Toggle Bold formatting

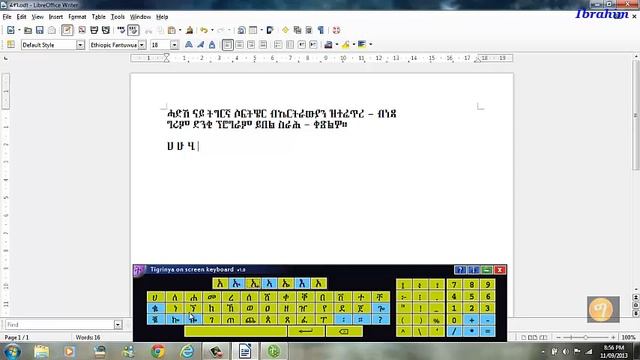tap(189, 44)
